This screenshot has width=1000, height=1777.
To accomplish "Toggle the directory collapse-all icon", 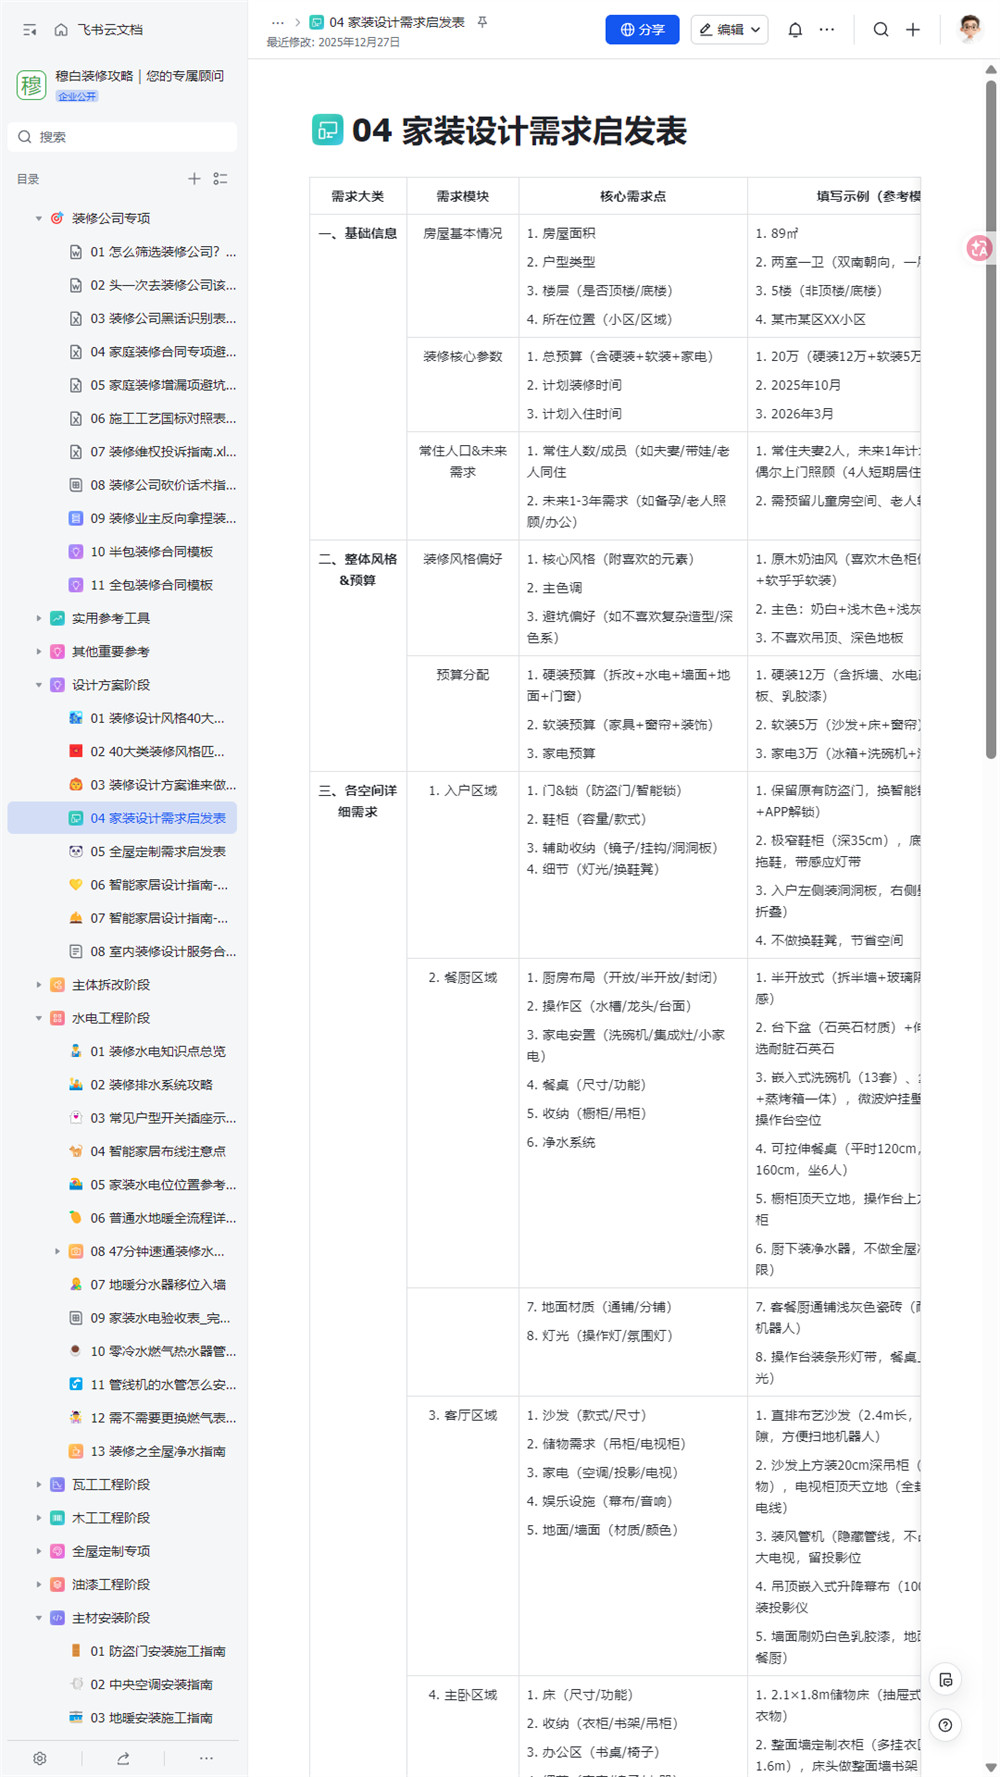I will pyautogui.click(x=221, y=179).
